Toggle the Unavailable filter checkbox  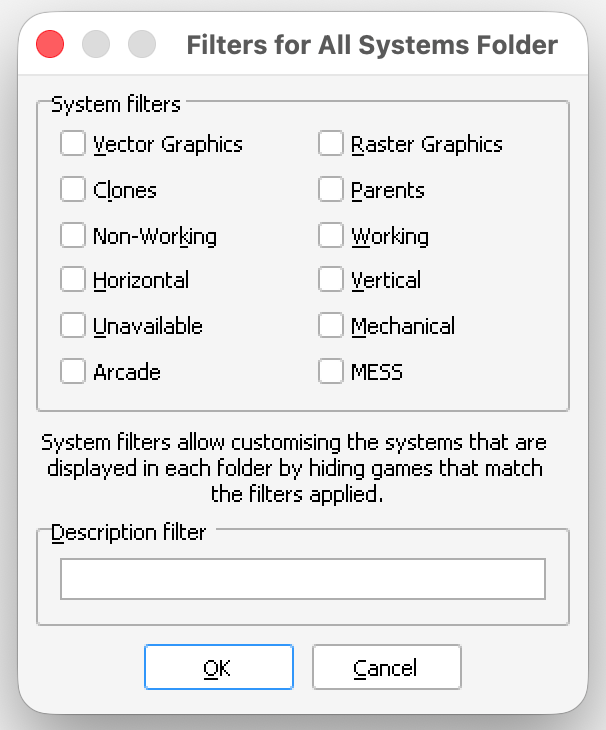[x=73, y=326]
